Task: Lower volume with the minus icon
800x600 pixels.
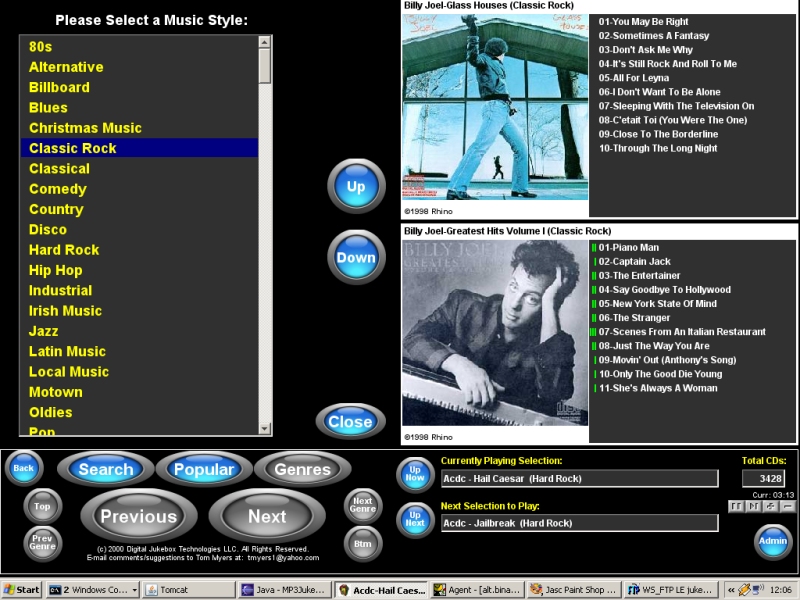Action: 788,506
